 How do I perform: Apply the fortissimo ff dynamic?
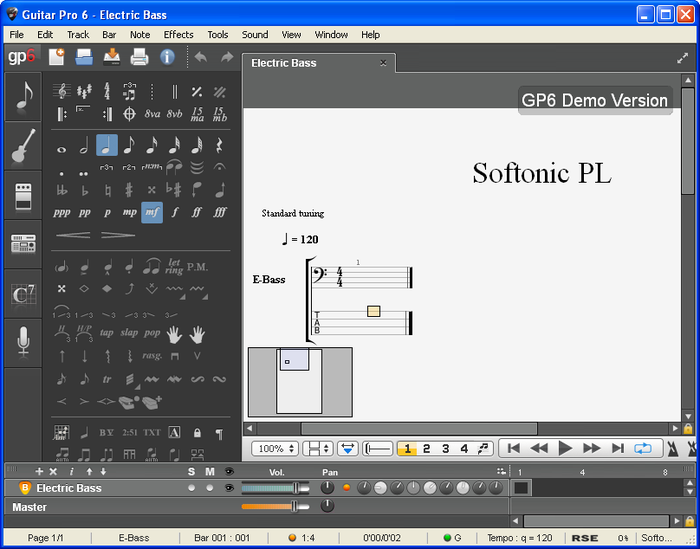[x=196, y=212]
